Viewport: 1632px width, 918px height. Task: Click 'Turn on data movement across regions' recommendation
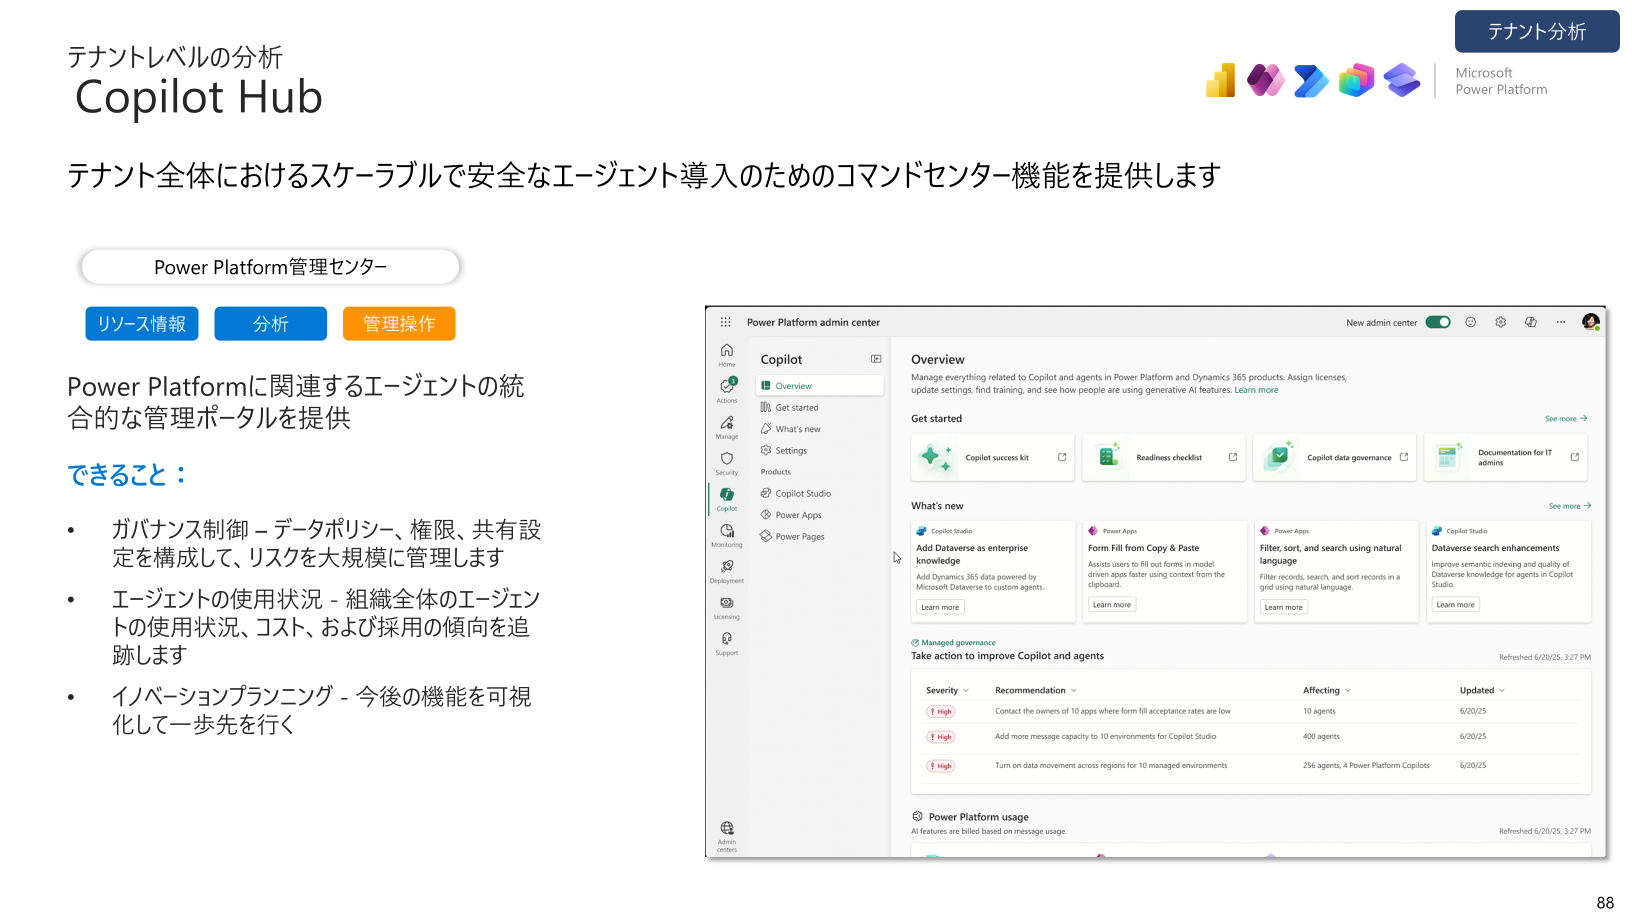click(x=1111, y=765)
